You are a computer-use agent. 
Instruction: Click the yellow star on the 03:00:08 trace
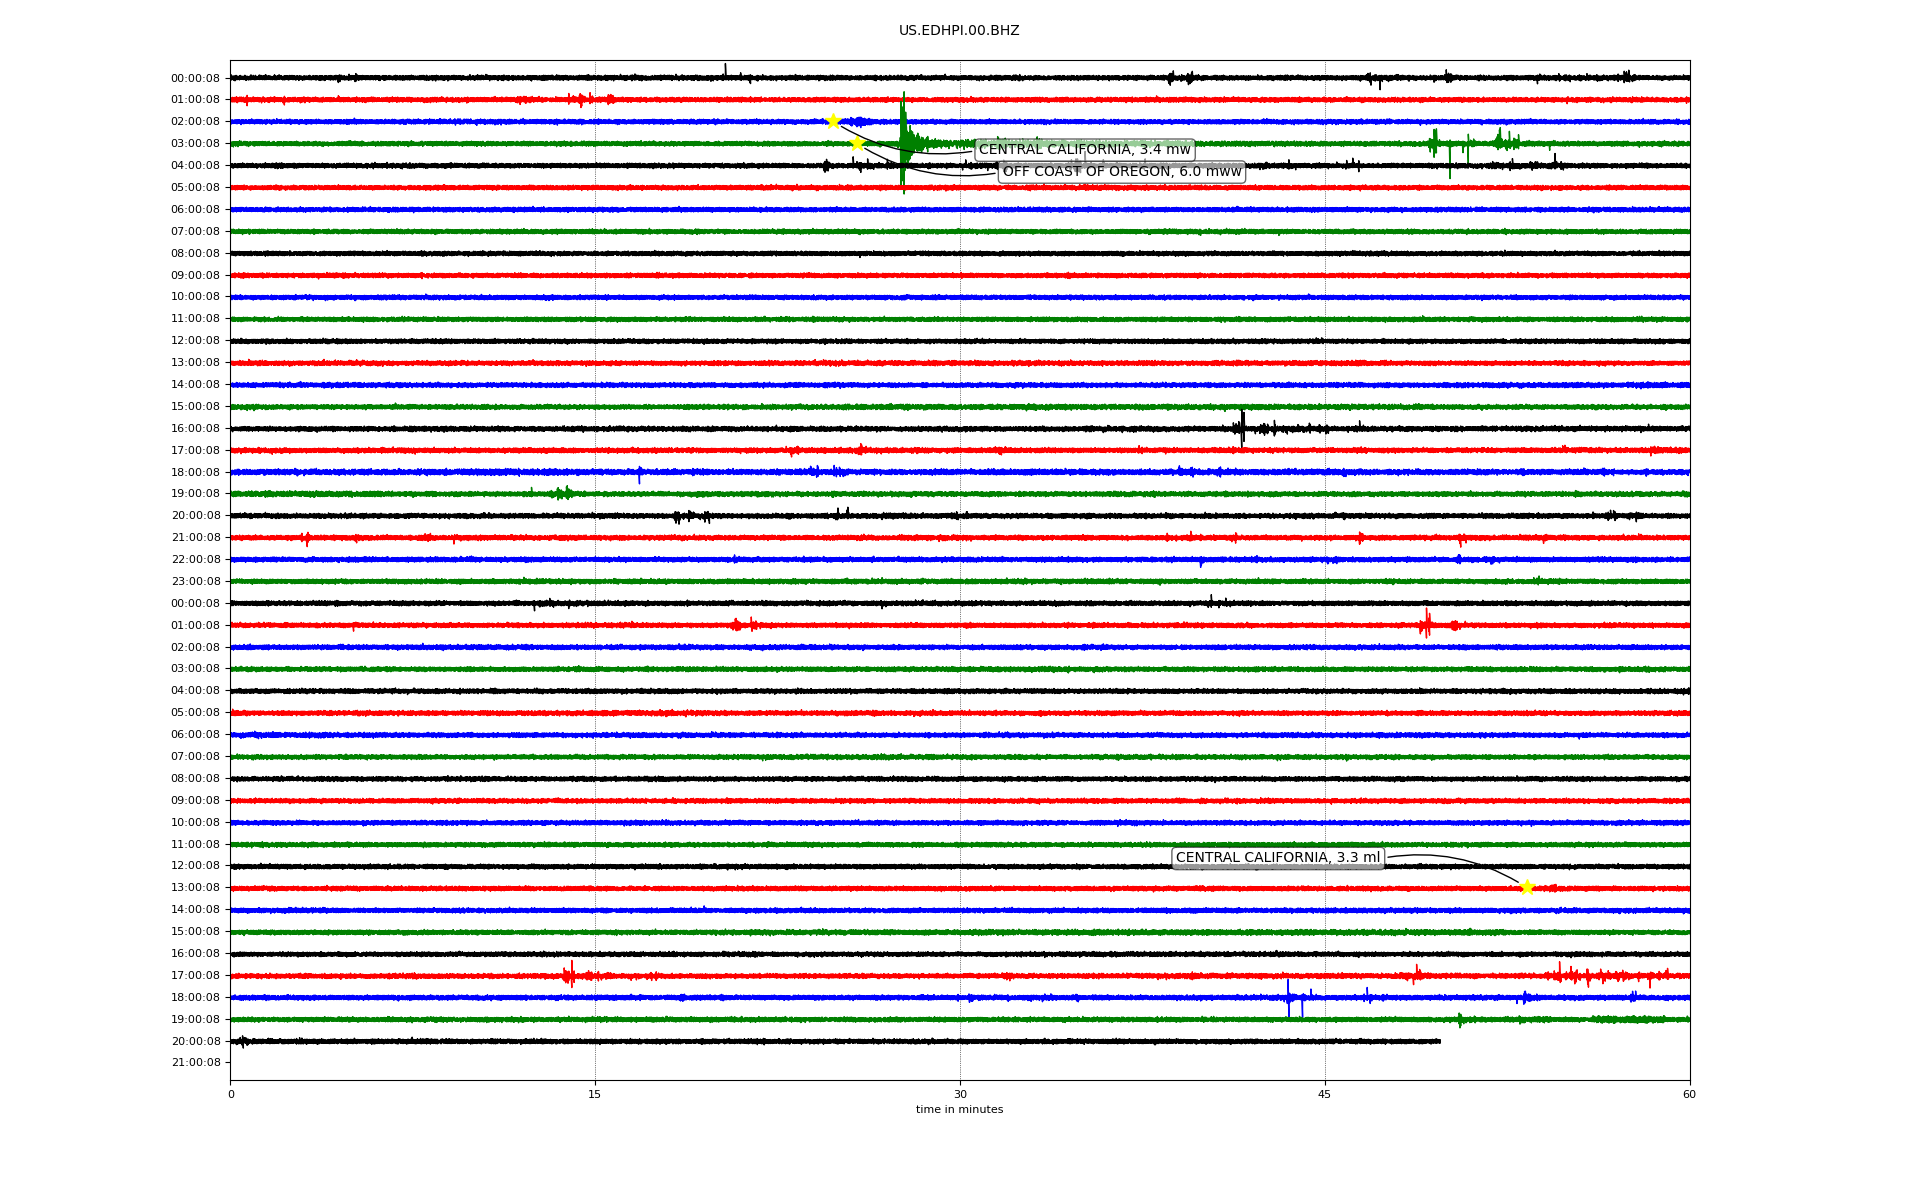[x=857, y=143]
